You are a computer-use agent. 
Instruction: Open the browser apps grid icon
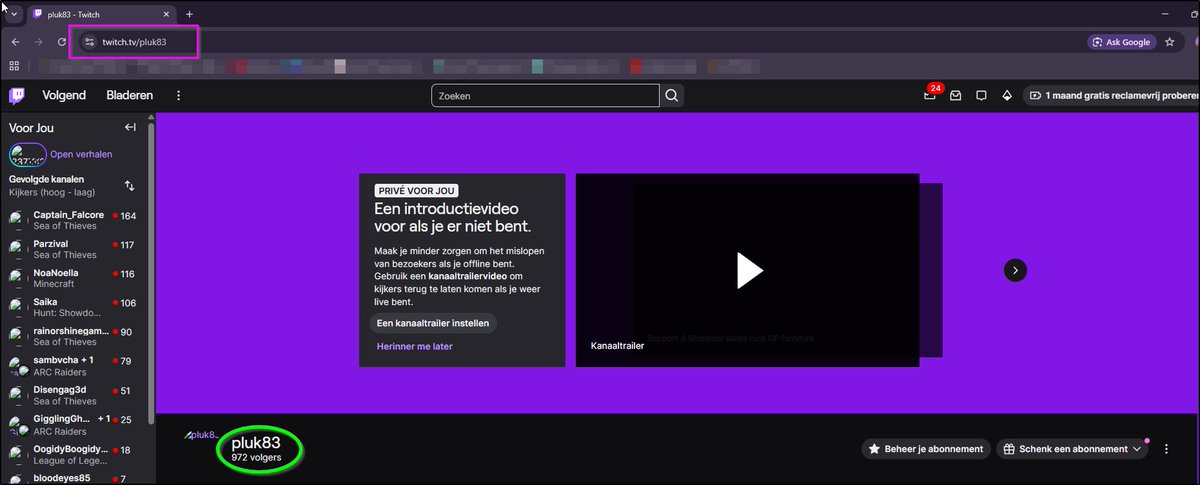click(15, 66)
